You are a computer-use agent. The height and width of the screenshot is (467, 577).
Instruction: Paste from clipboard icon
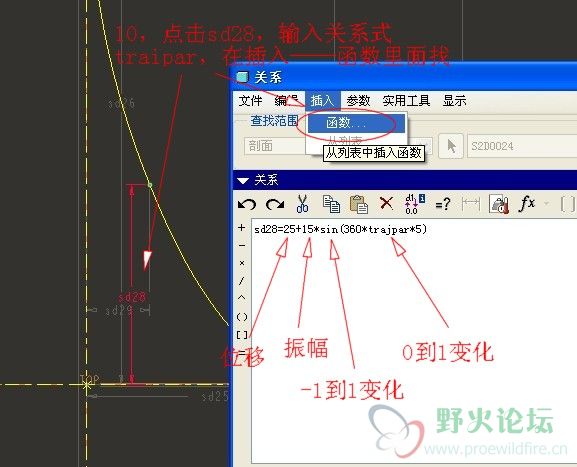pyautogui.click(x=358, y=204)
